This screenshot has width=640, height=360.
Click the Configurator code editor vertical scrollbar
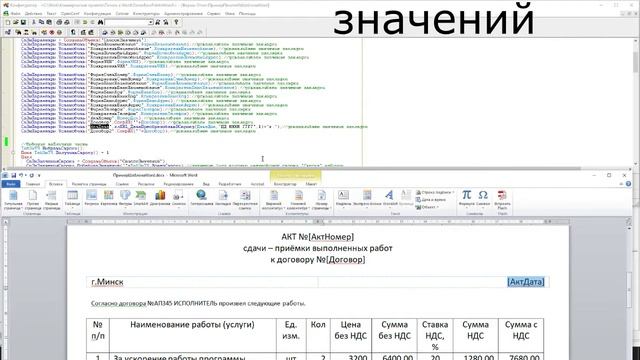(x=636, y=102)
